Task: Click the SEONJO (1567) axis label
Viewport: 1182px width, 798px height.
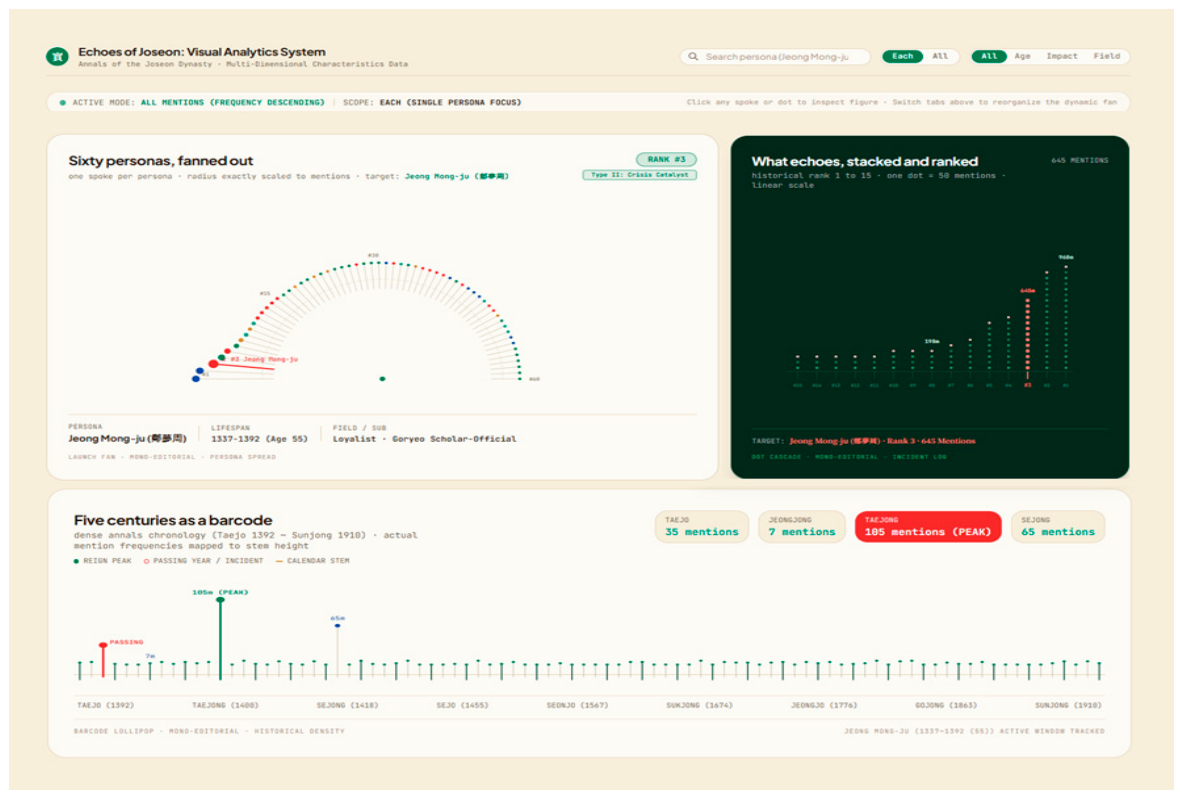Action: [x=577, y=705]
